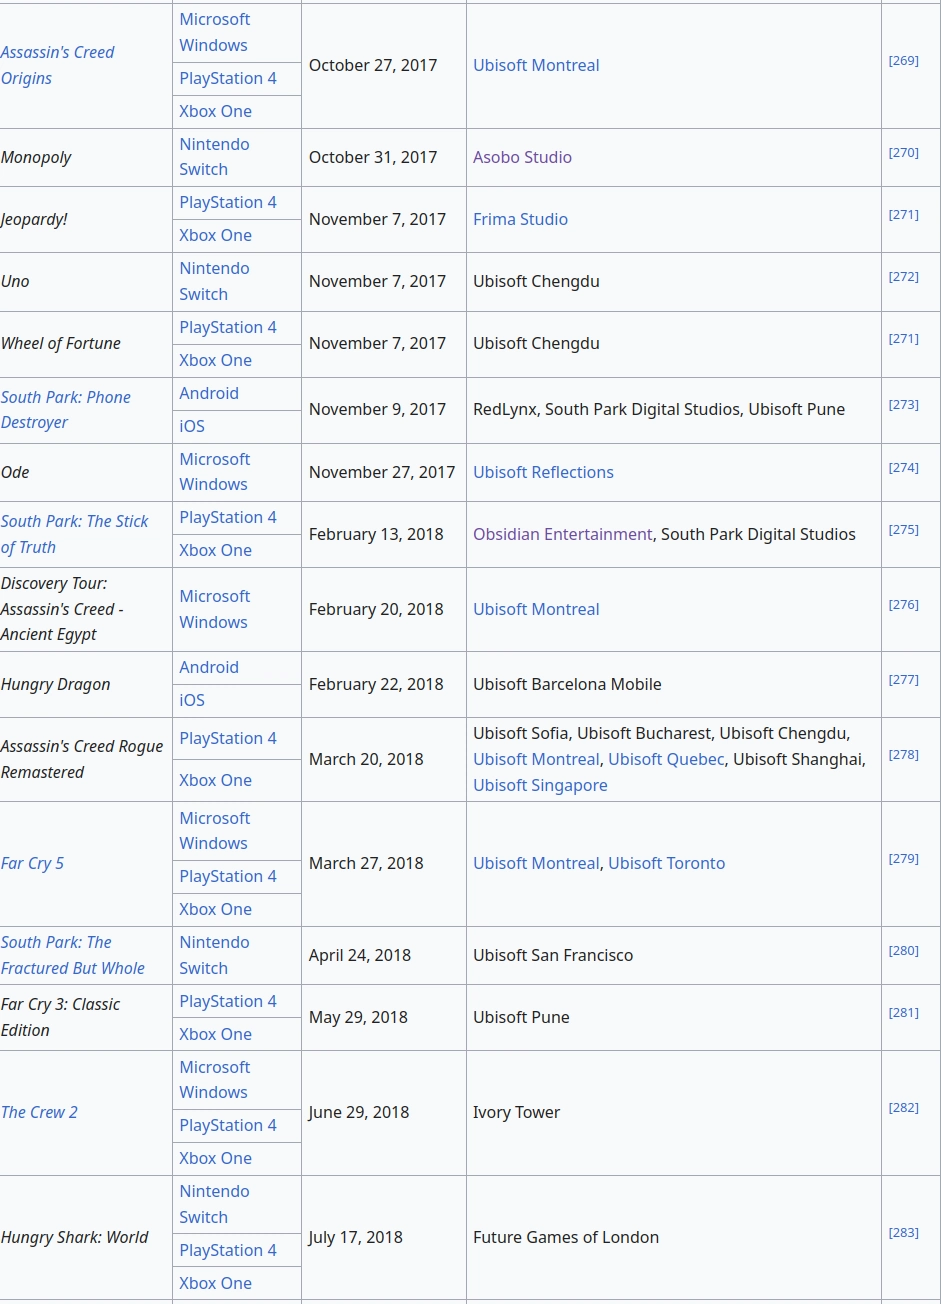Screen dimensions: 941x1304
Task: Open Xbox One link in The Crew 2 row
Action: (x=215, y=1158)
